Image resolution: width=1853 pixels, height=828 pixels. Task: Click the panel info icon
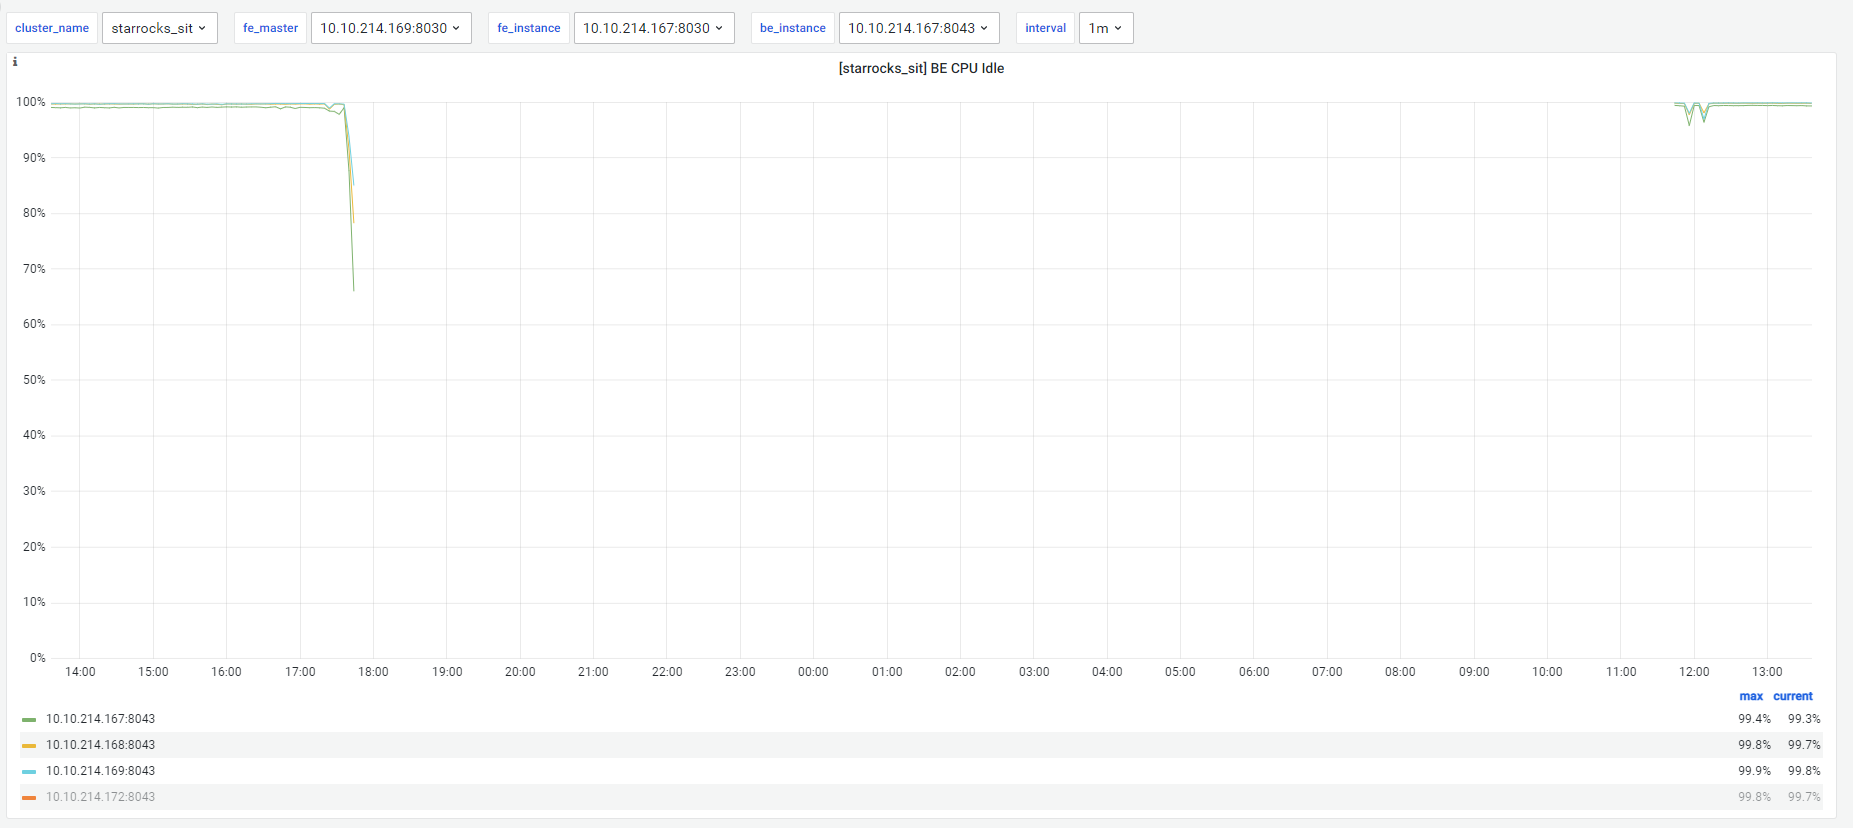point(15,62)
